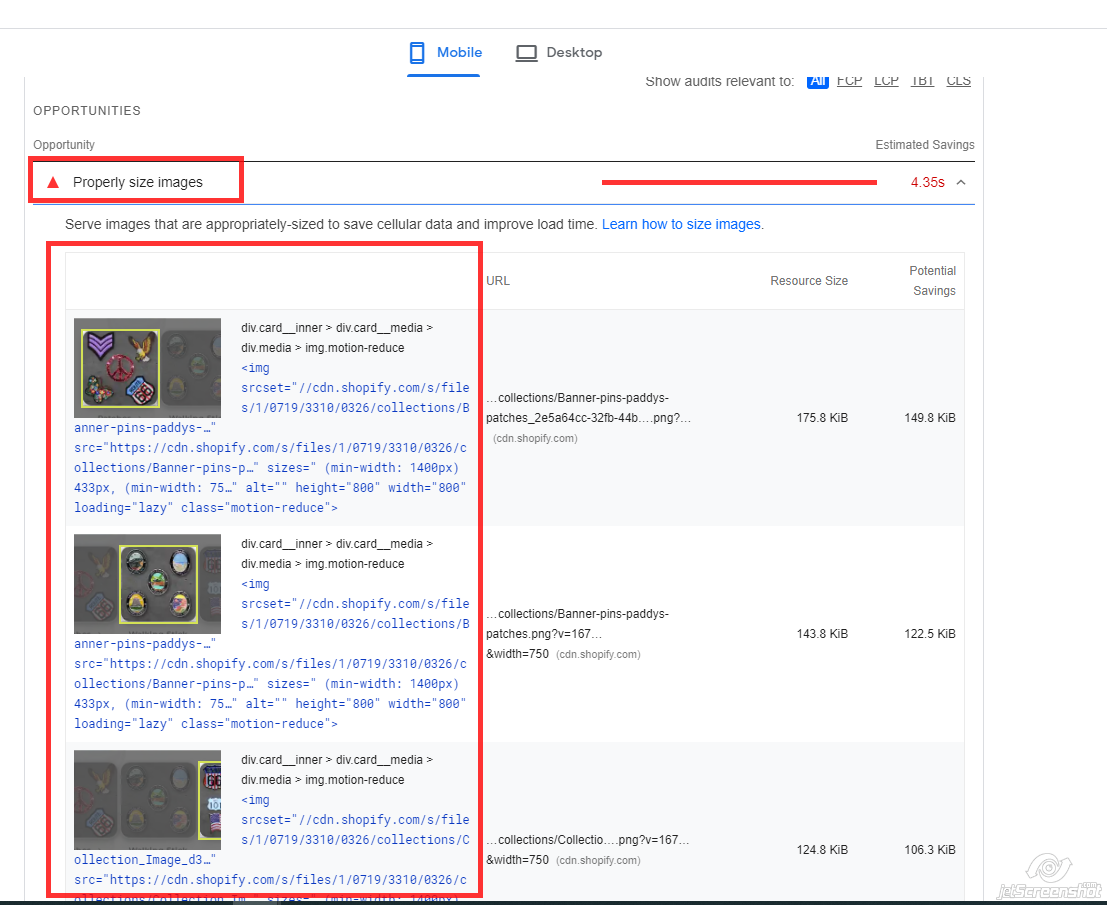
Task: Click the red triangle warning icon
Action: (x=53, y=182)
